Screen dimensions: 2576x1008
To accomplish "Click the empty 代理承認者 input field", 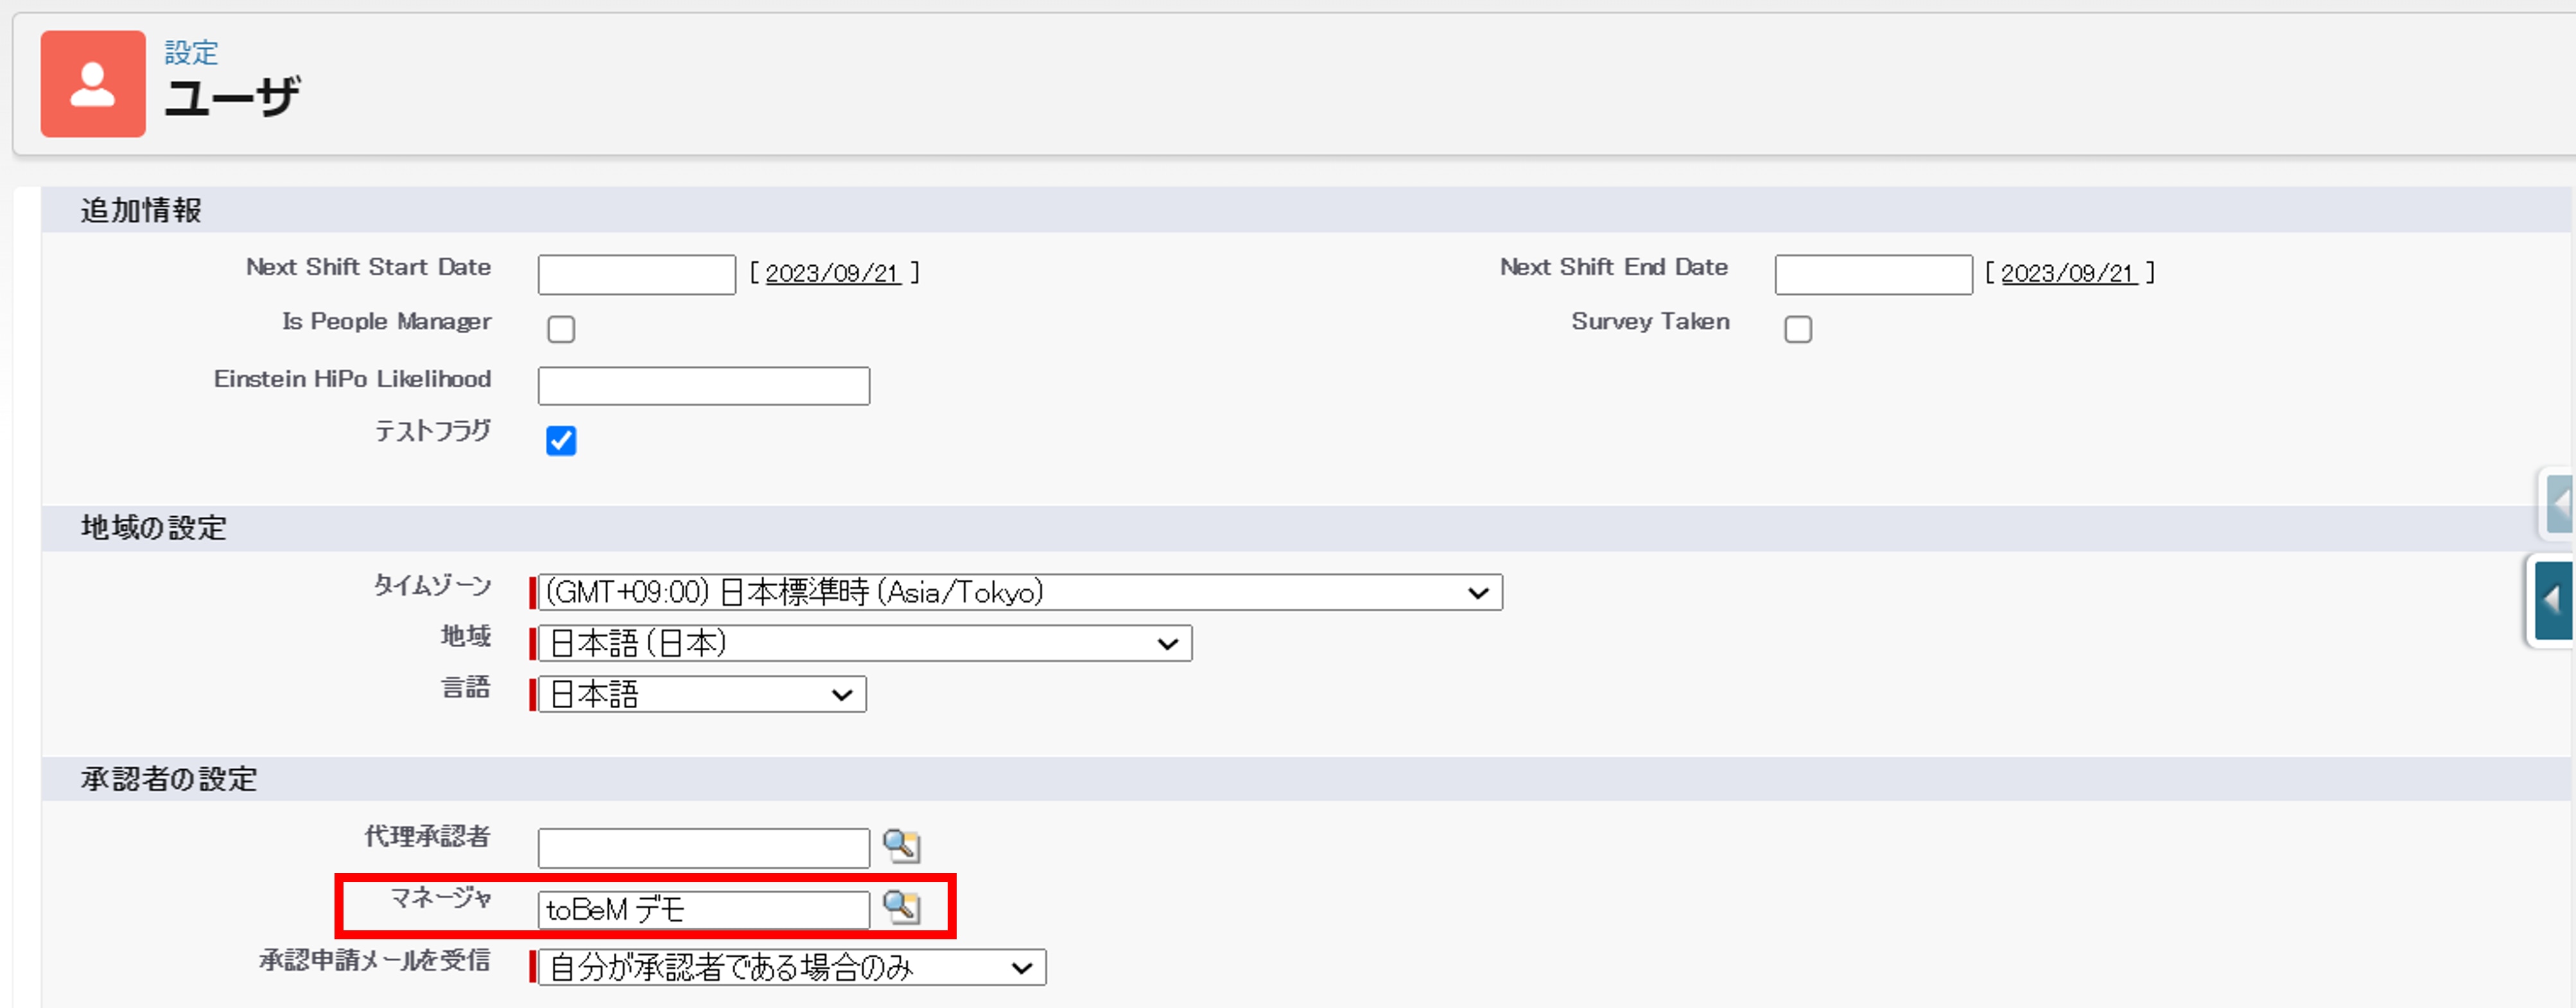I will (x=704, y=848).
